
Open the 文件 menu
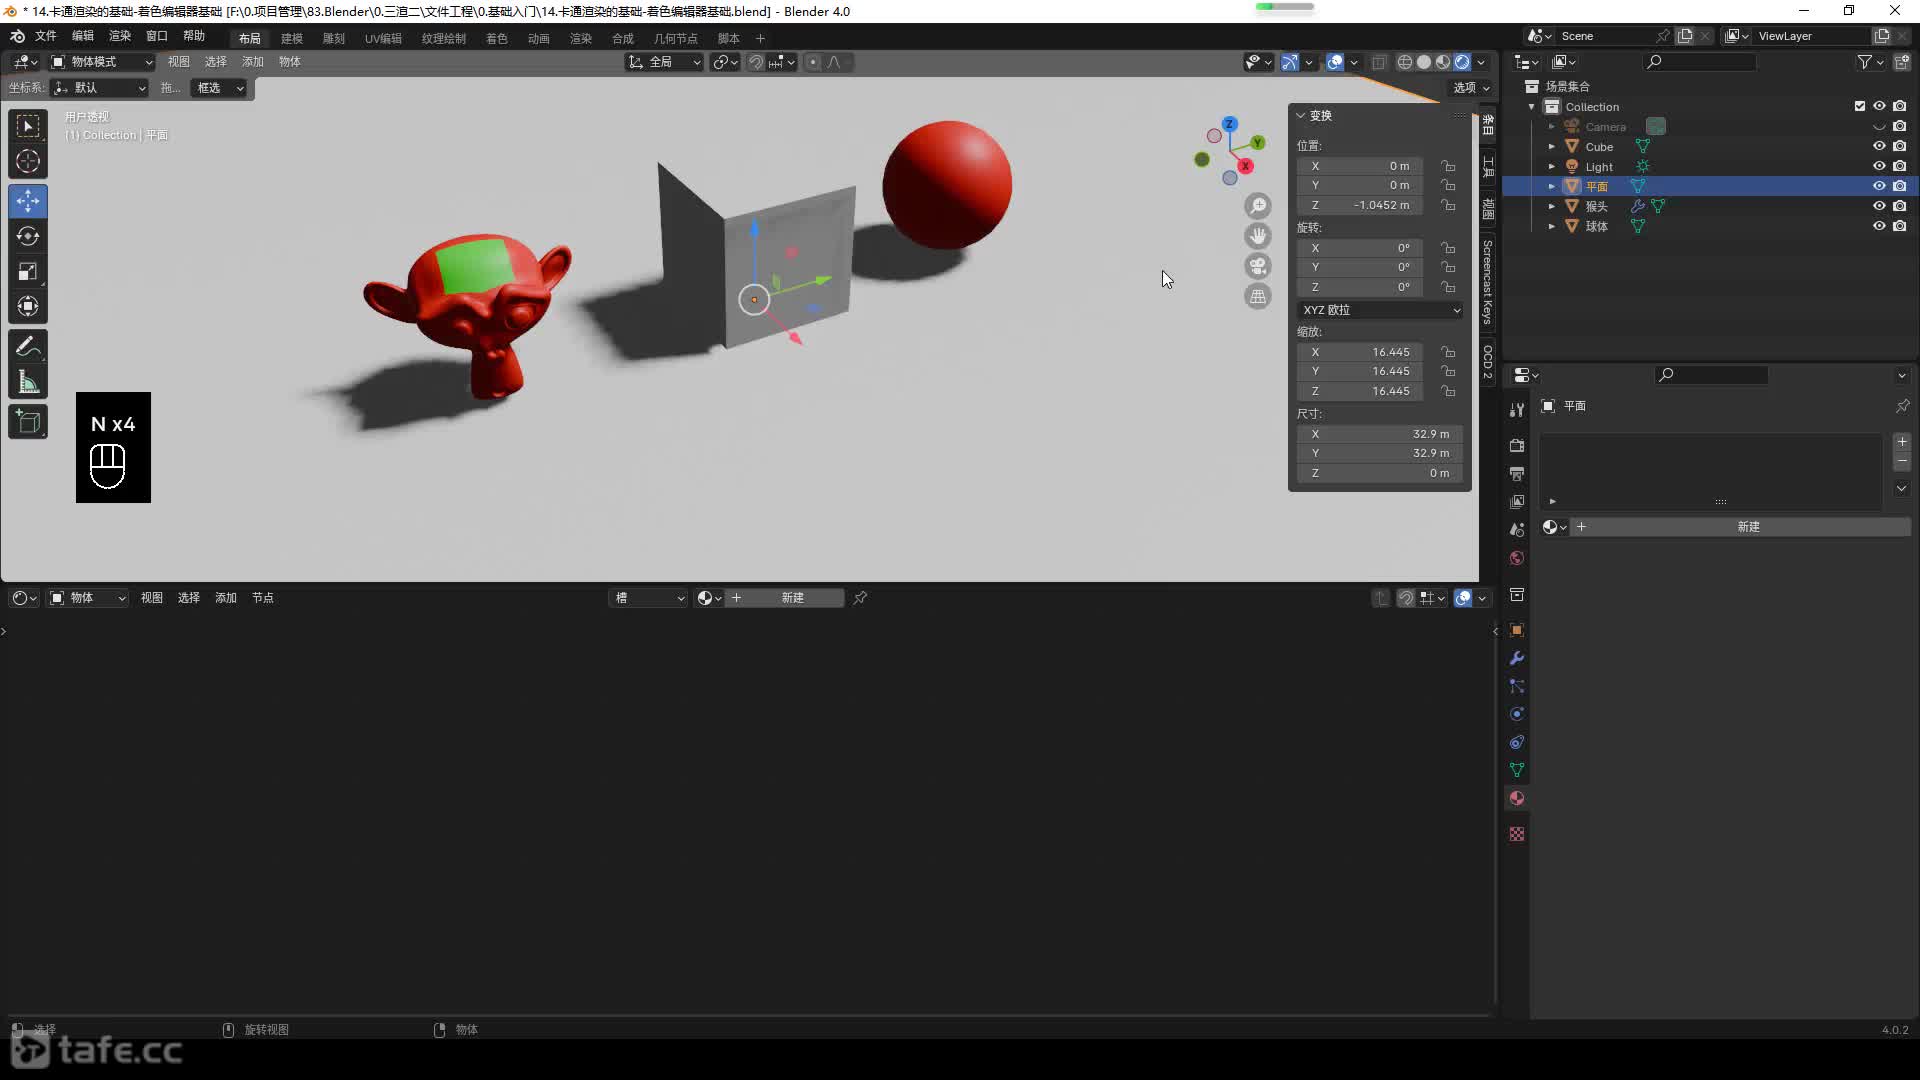[46, 36]
